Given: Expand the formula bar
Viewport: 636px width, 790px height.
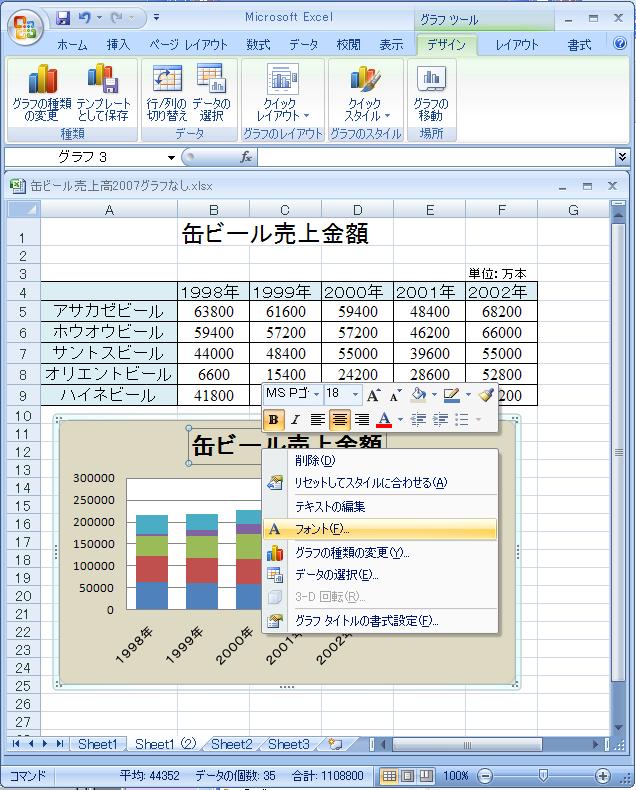Looking at the screenshot, I should (622, 157).
